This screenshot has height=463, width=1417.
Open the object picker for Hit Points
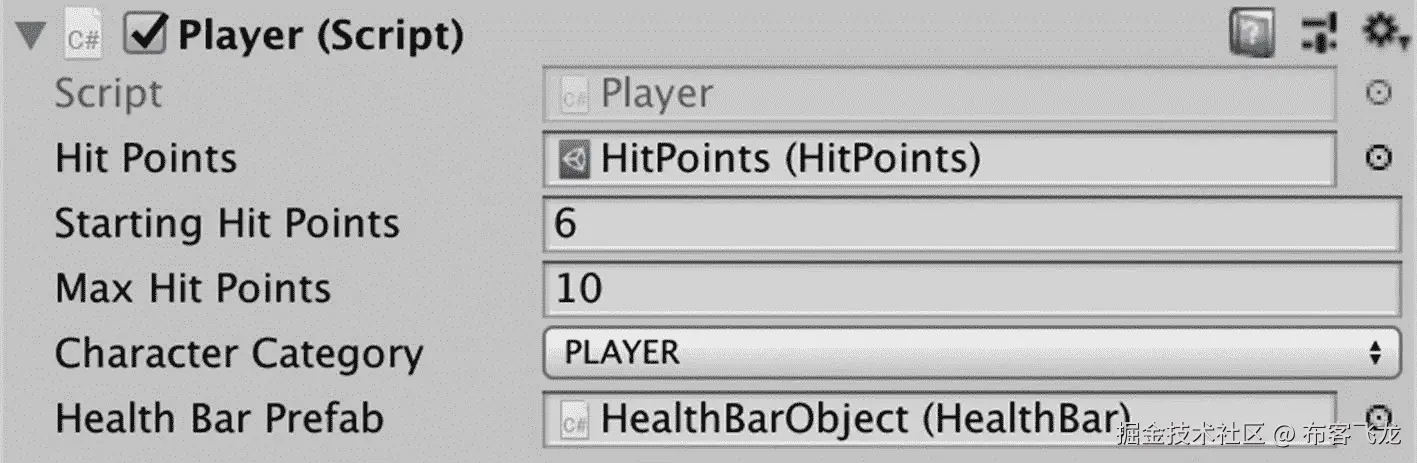pyautogui.click(x=1379, y=158)
